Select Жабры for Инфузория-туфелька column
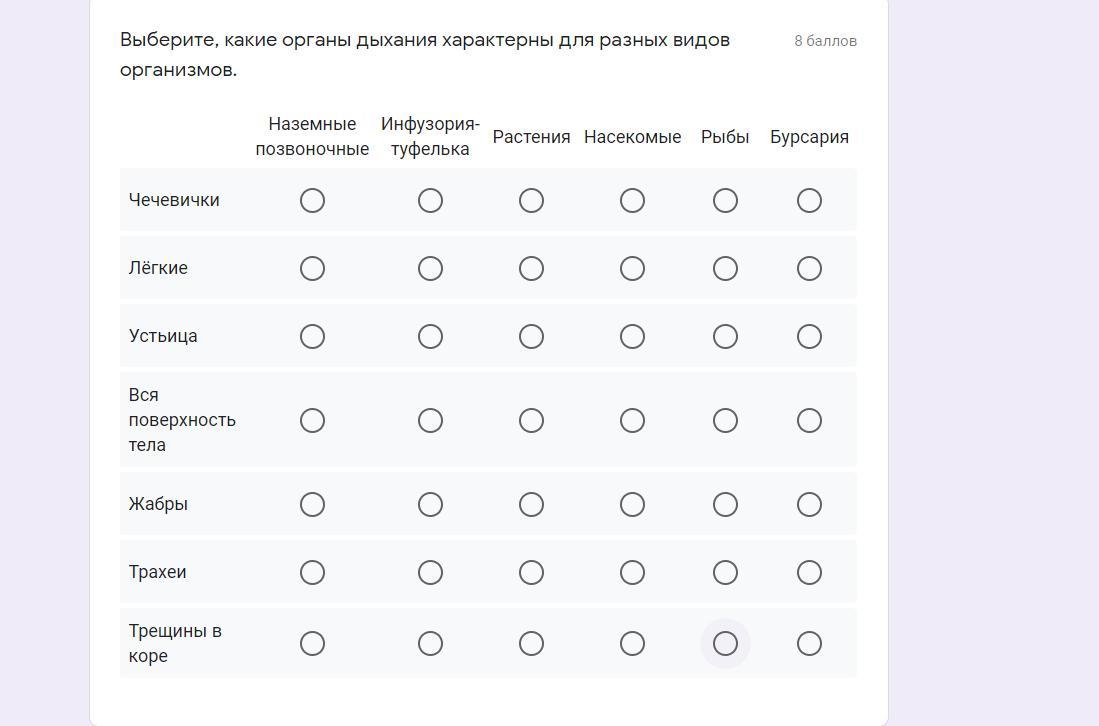Screen dimensions: 1099x726 pyautogui.click(x=430, y=505)
